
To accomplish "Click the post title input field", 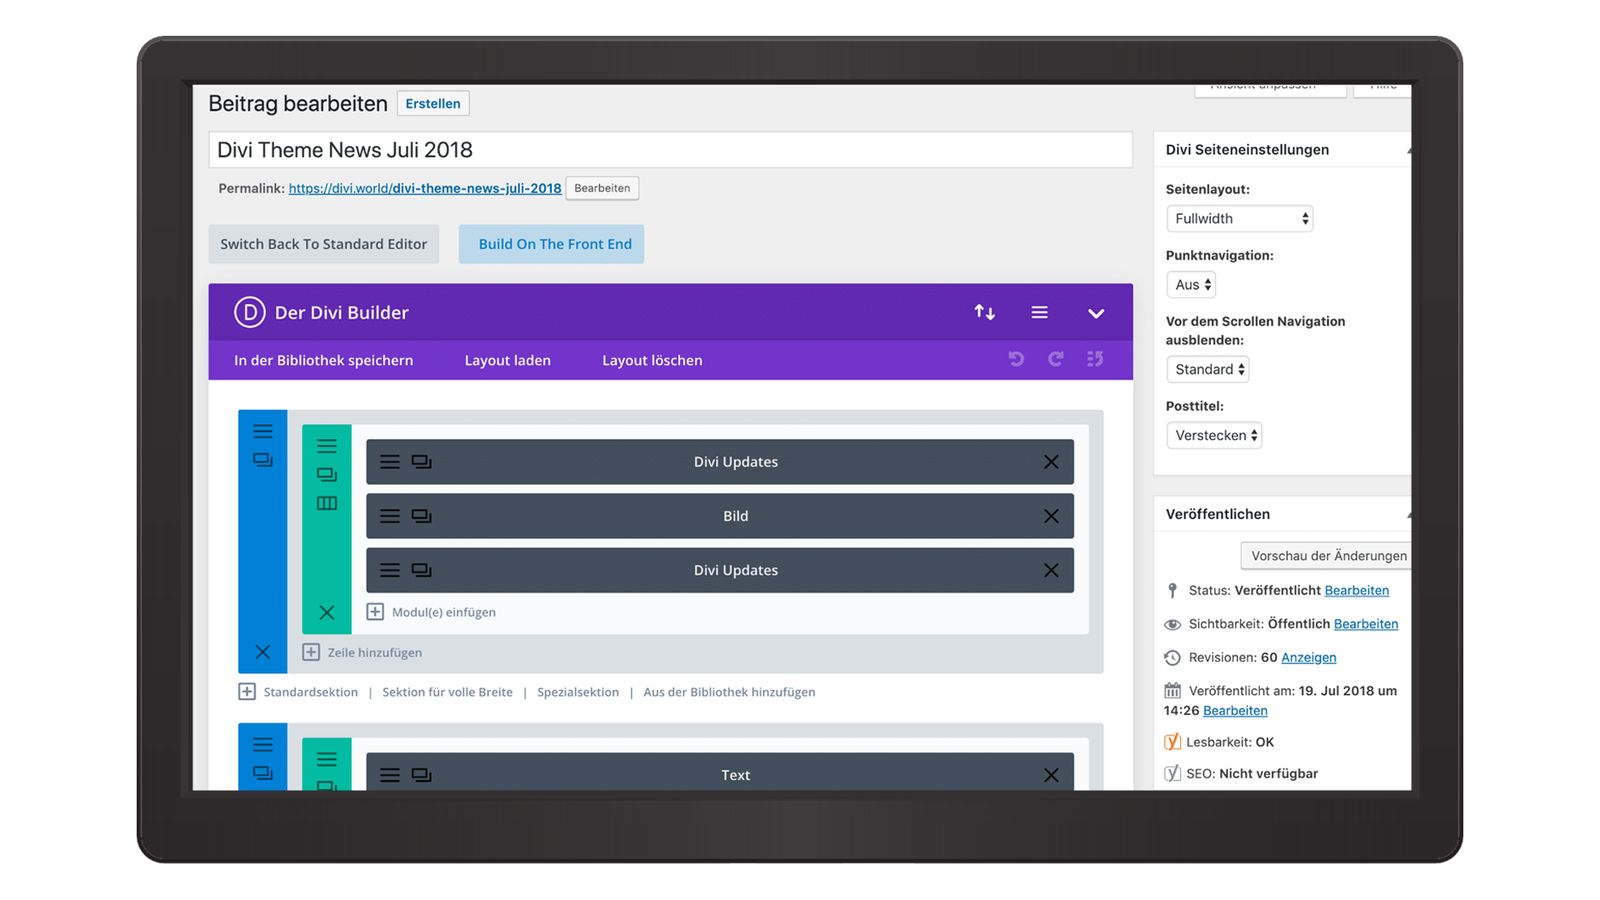I will [670, 150].
